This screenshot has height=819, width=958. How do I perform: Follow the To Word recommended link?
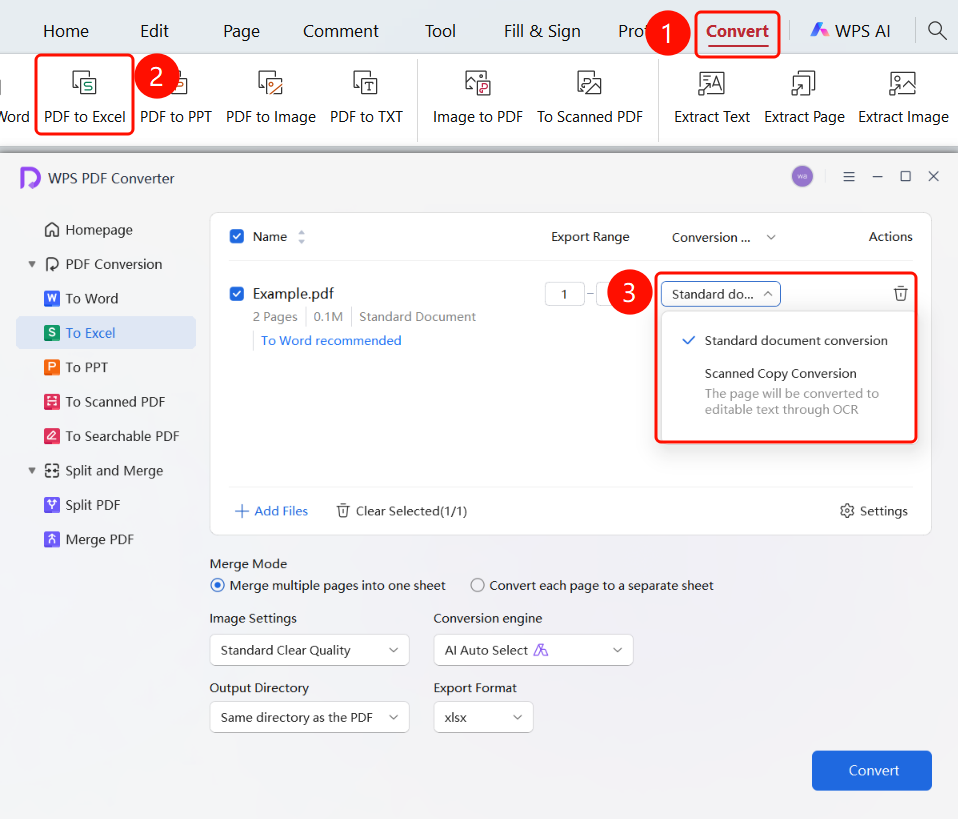pos(331,340)
